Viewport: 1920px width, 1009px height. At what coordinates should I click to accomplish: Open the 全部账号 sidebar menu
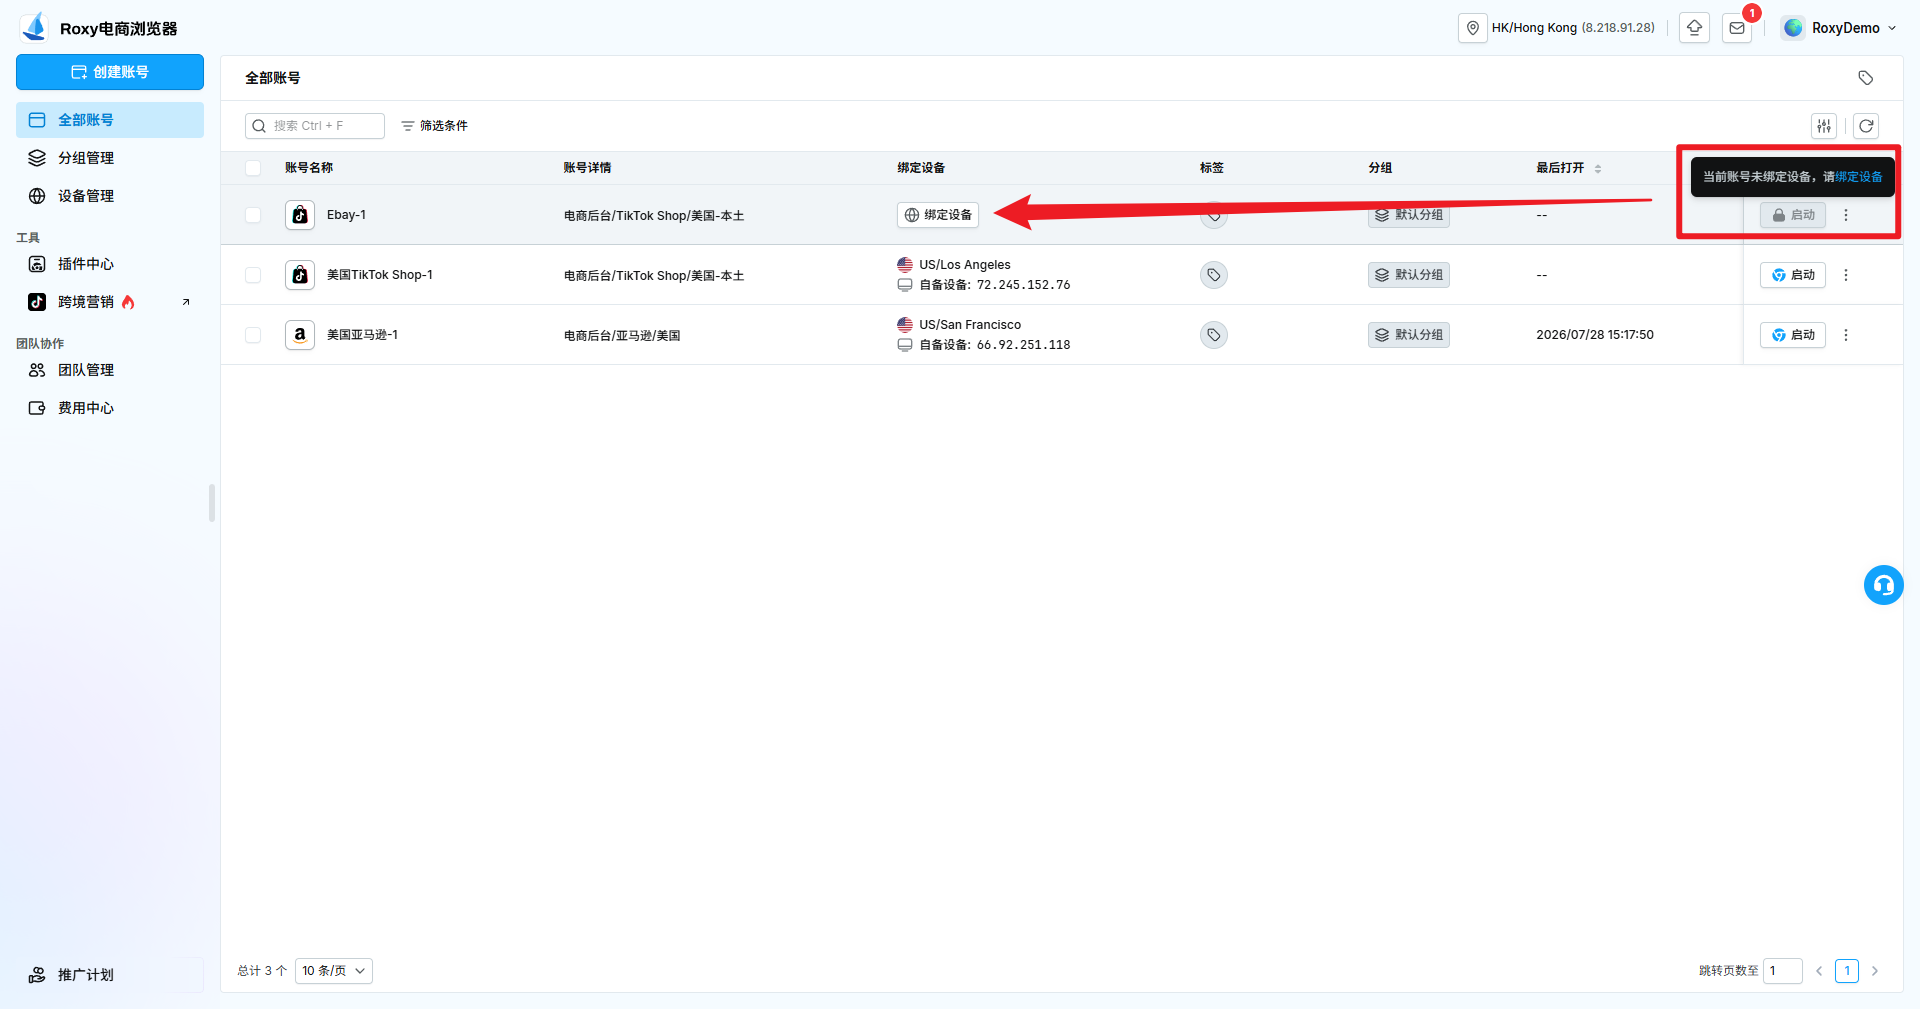(x=110, y=120)
